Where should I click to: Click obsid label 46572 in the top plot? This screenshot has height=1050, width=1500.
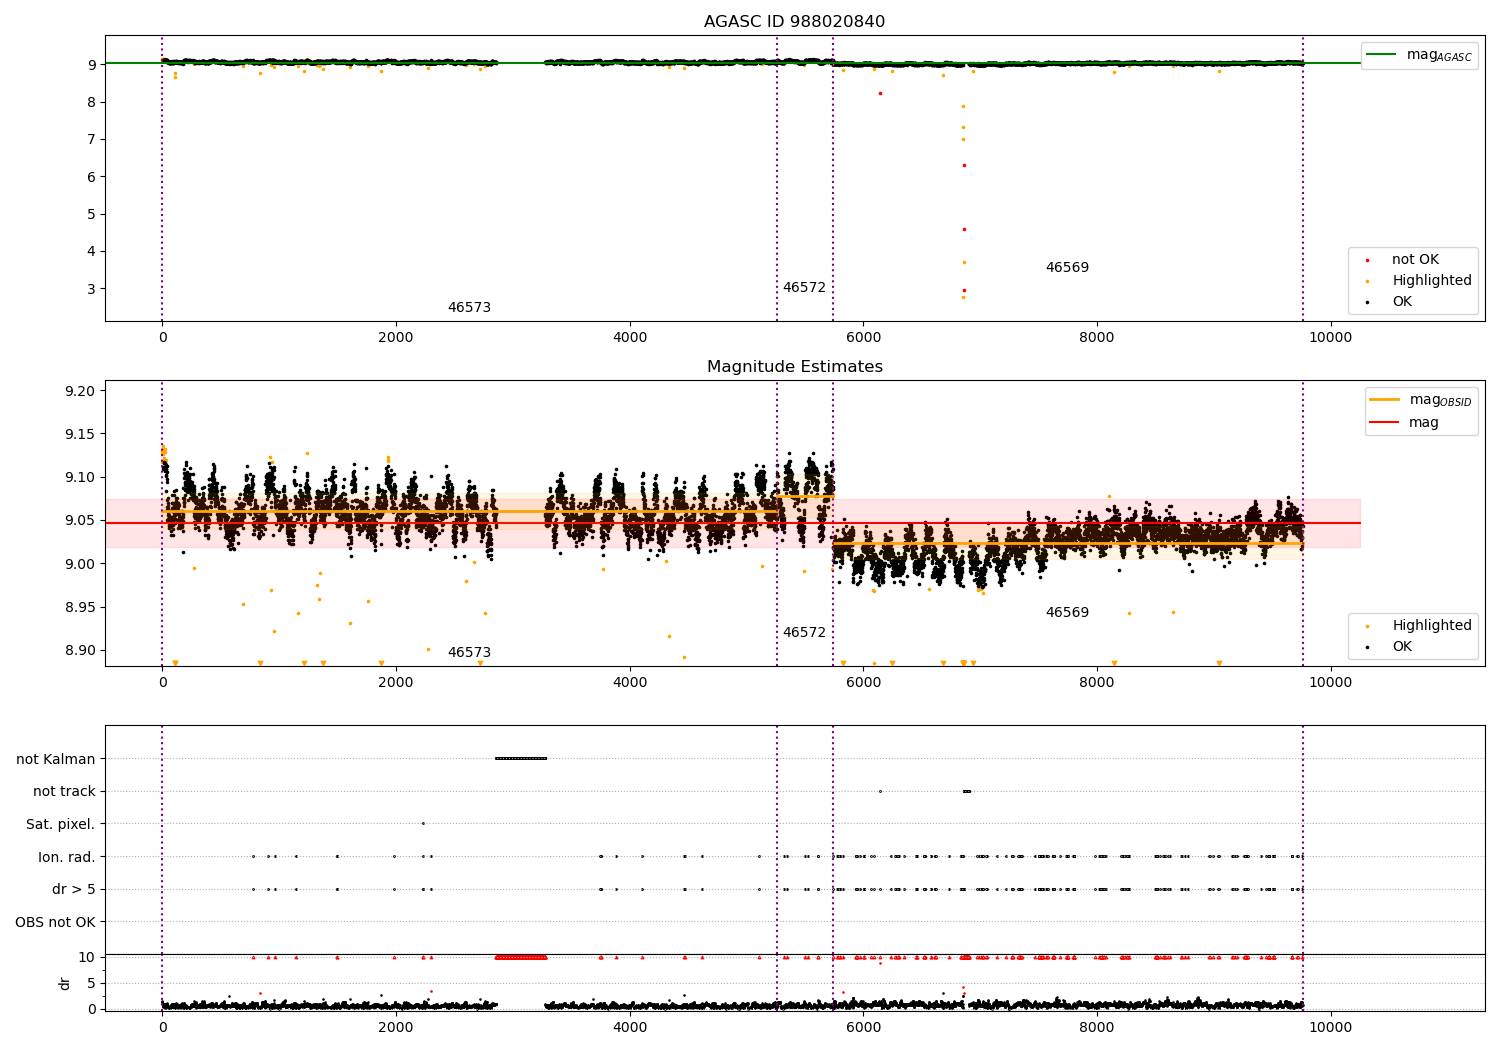804,288
